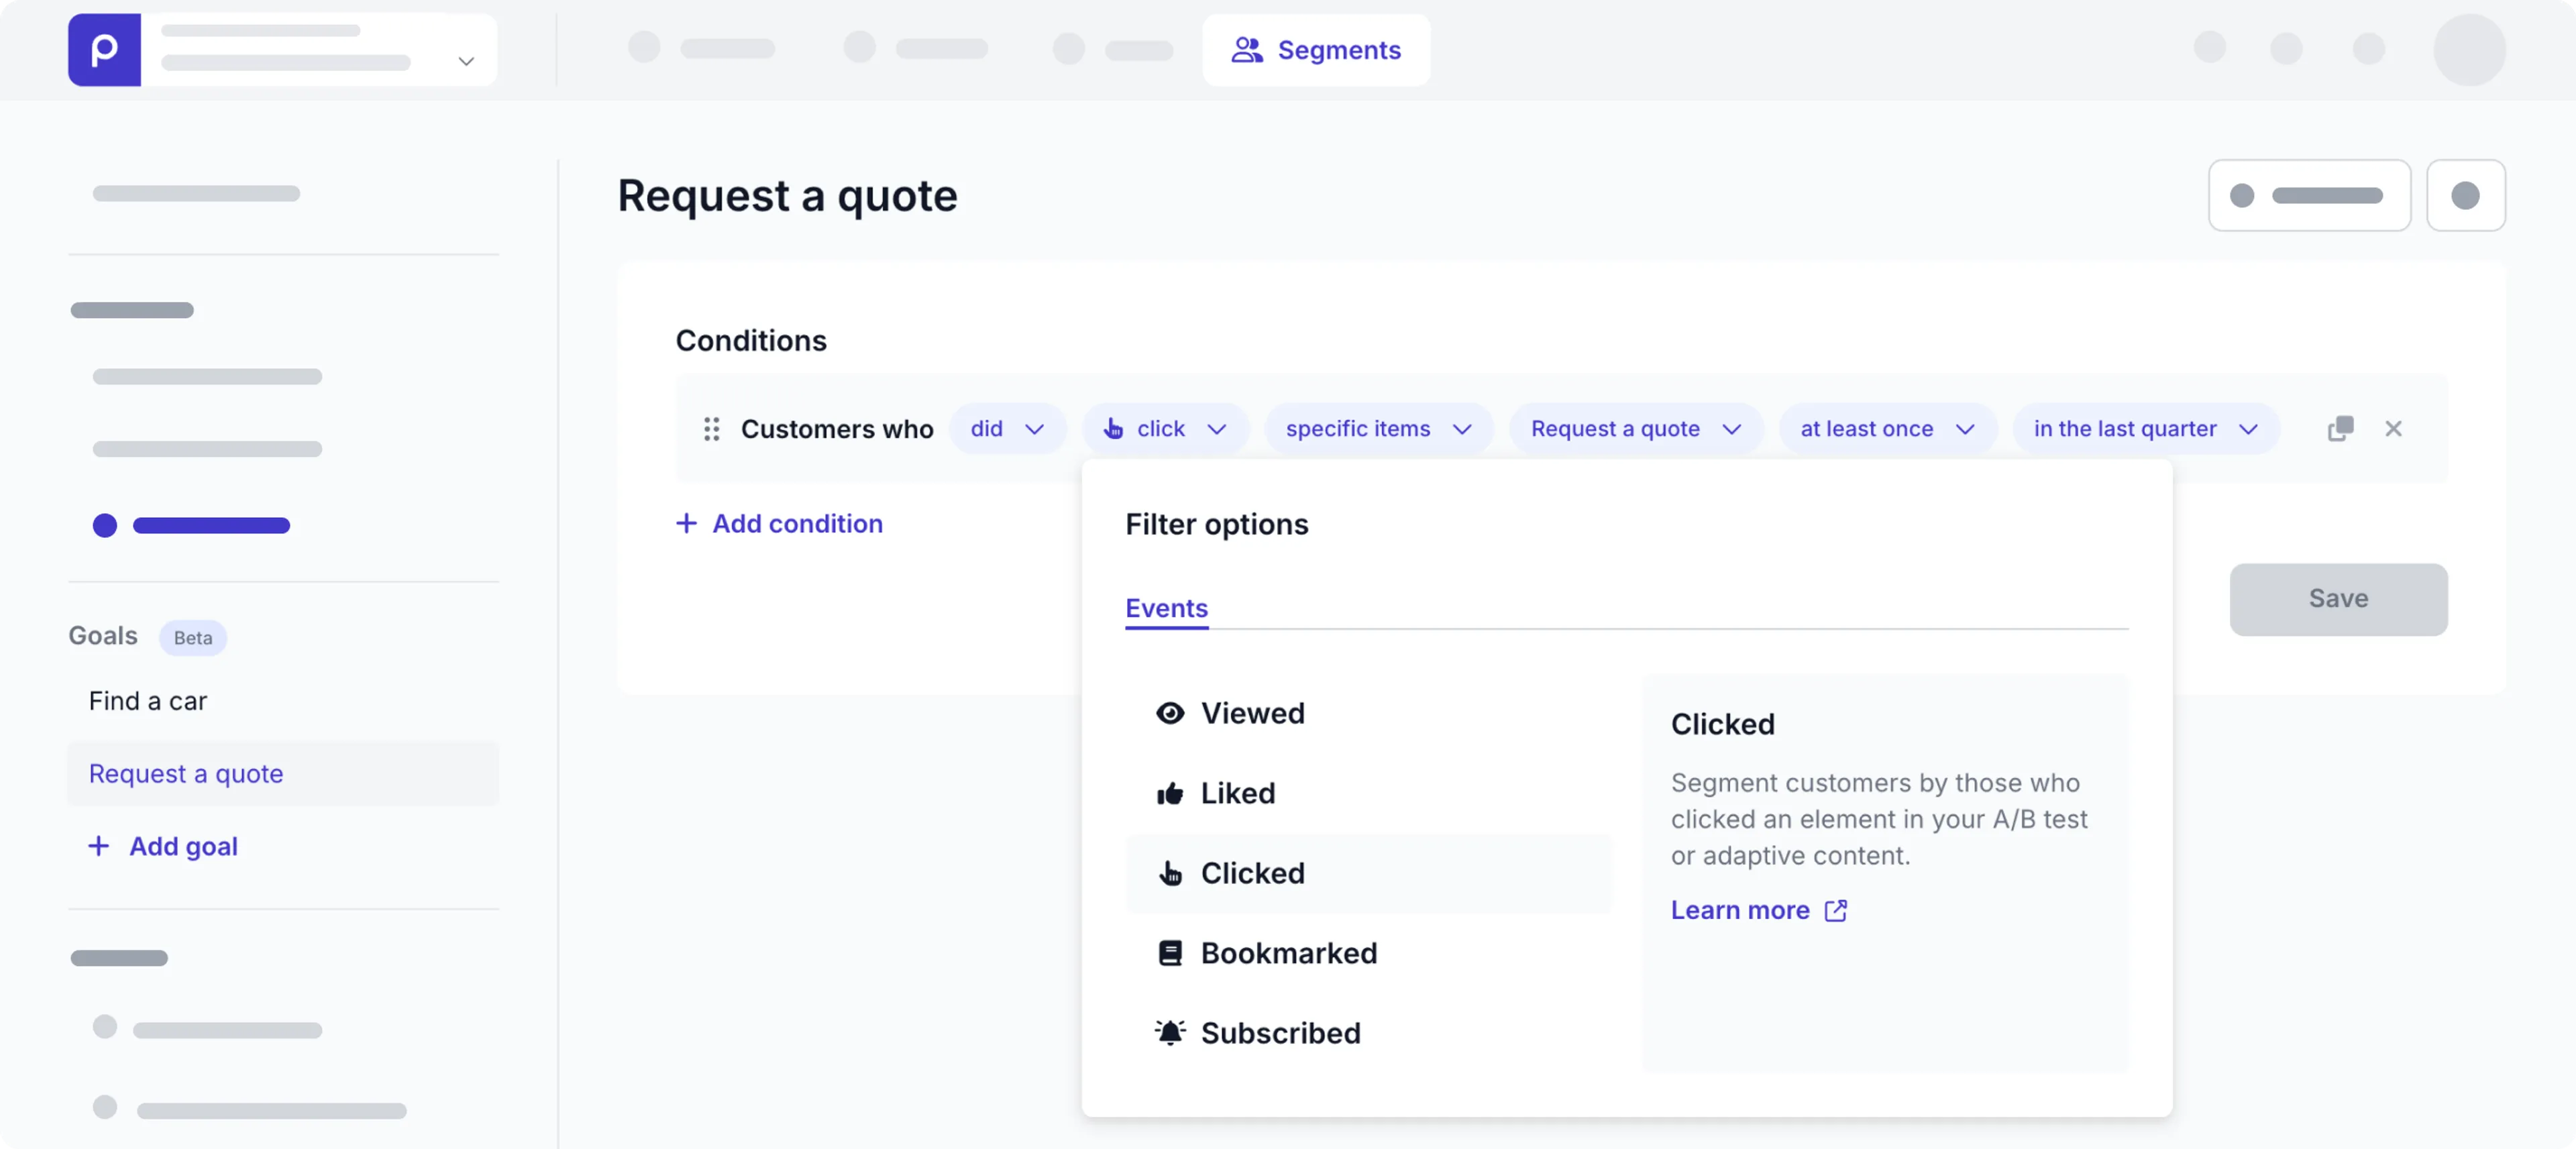
Task: Expand the 'click' event dropdown
Action: pos(1165,429)
